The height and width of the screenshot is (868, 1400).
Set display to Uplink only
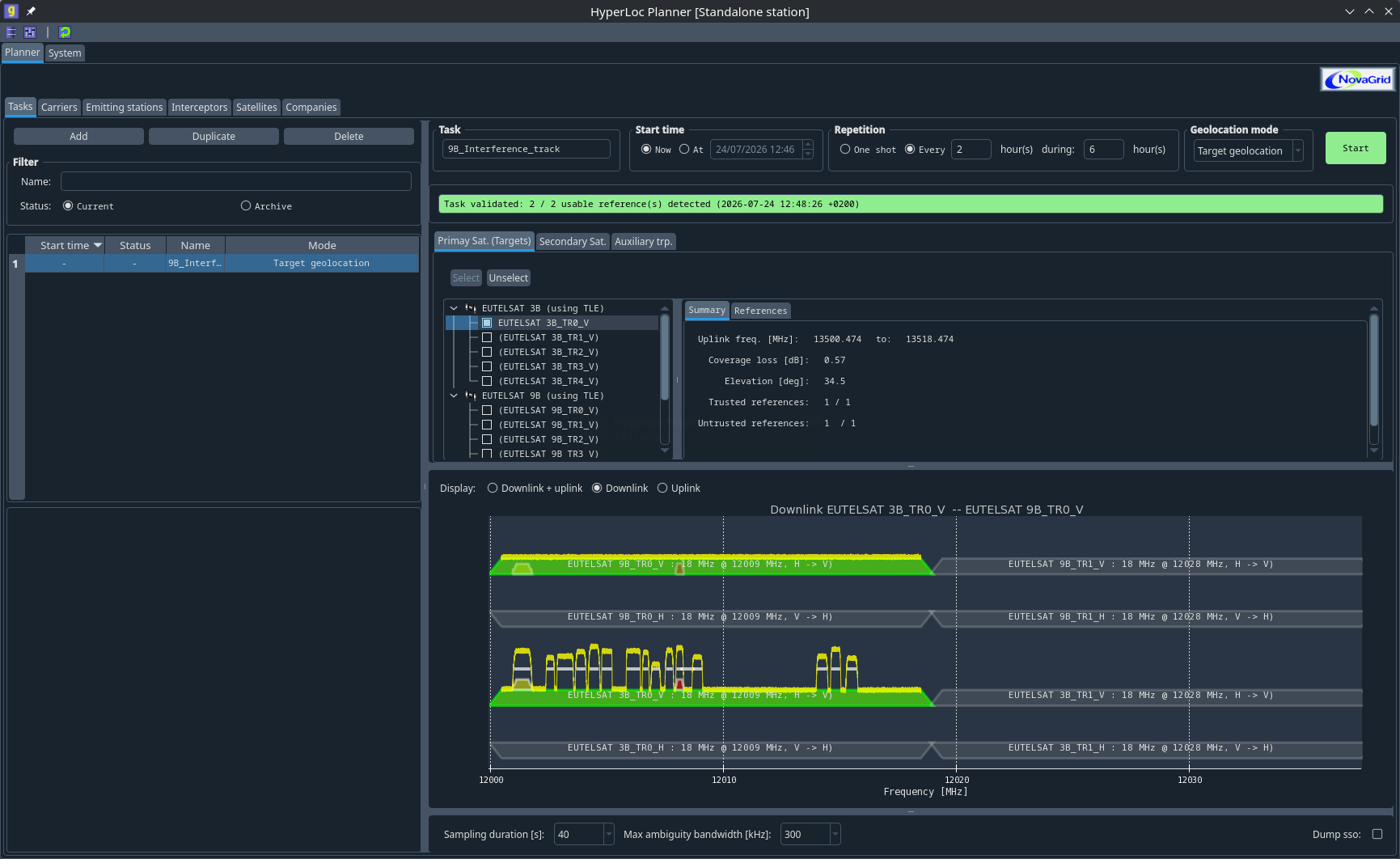coord(662,488)
